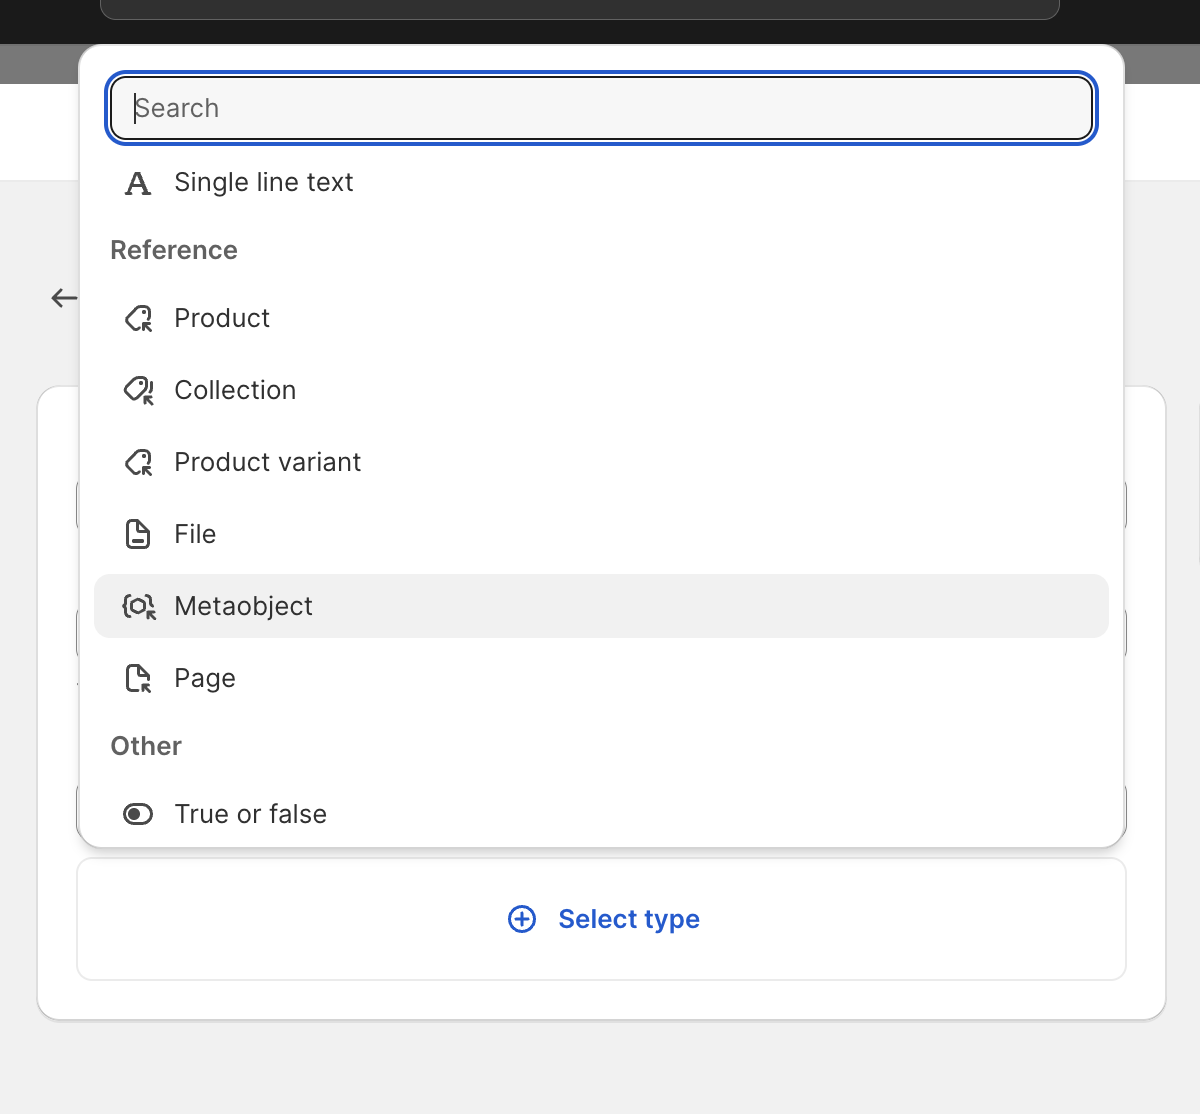This screenshot has width=1200, height=1114.
Task: Choose the File reference option
Action: [602, 535]
